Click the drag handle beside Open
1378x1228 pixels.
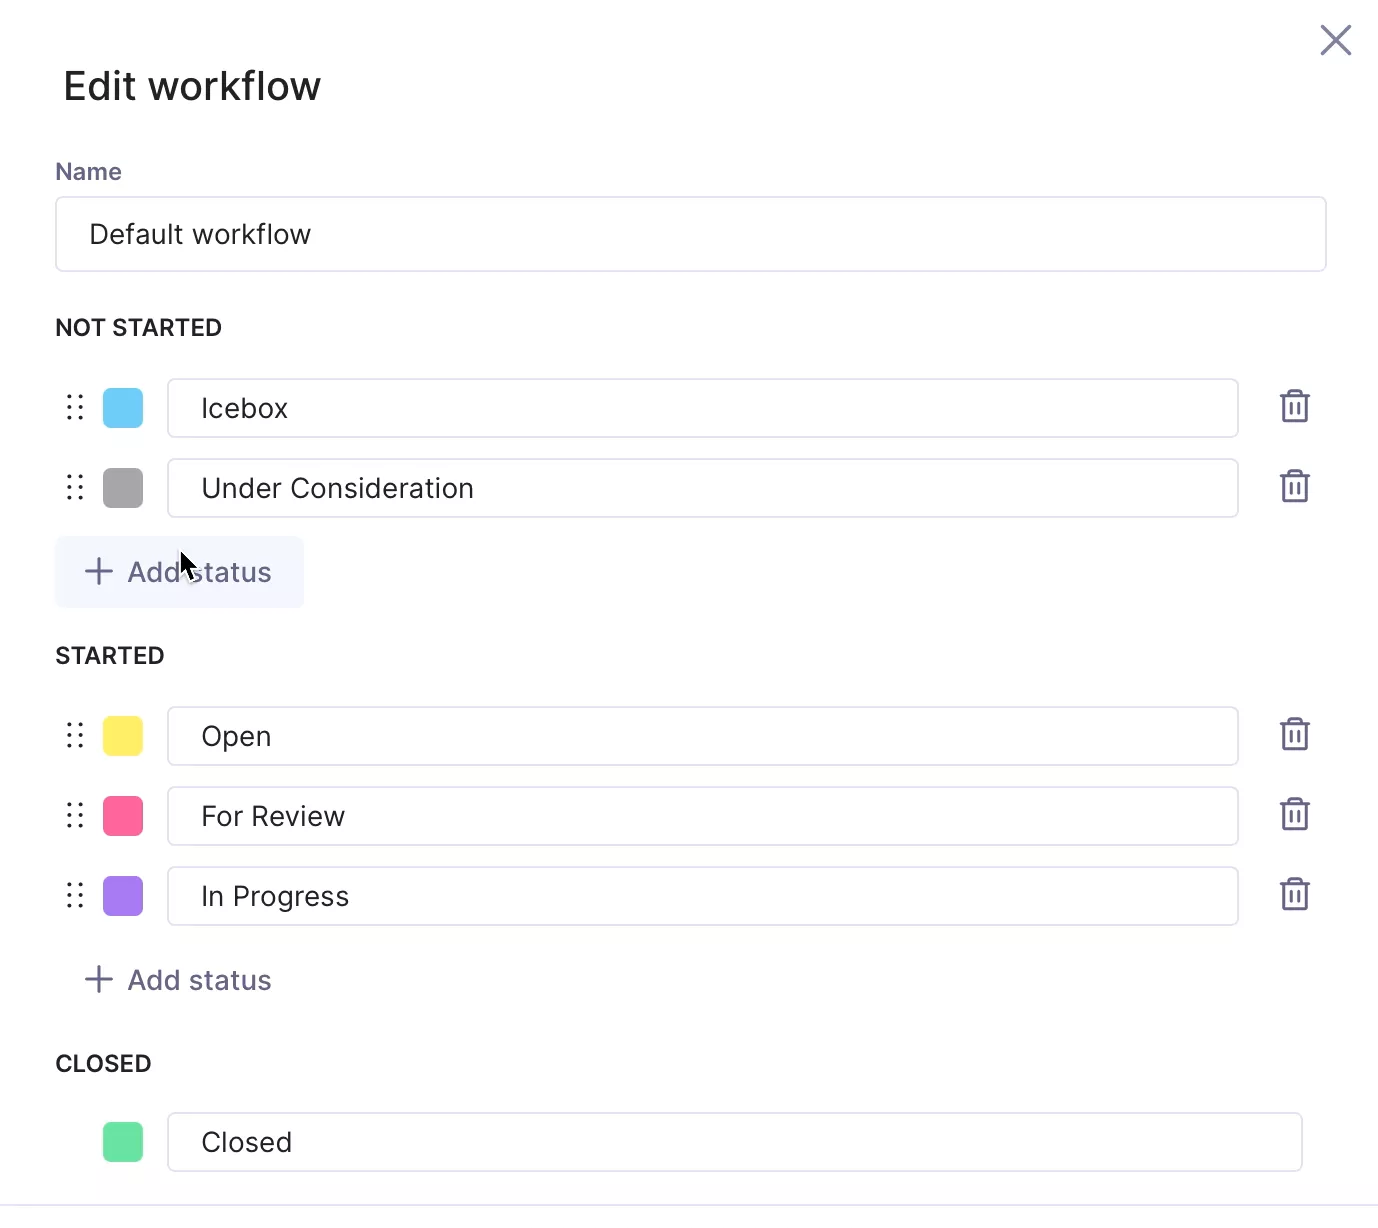pos(75,735)
